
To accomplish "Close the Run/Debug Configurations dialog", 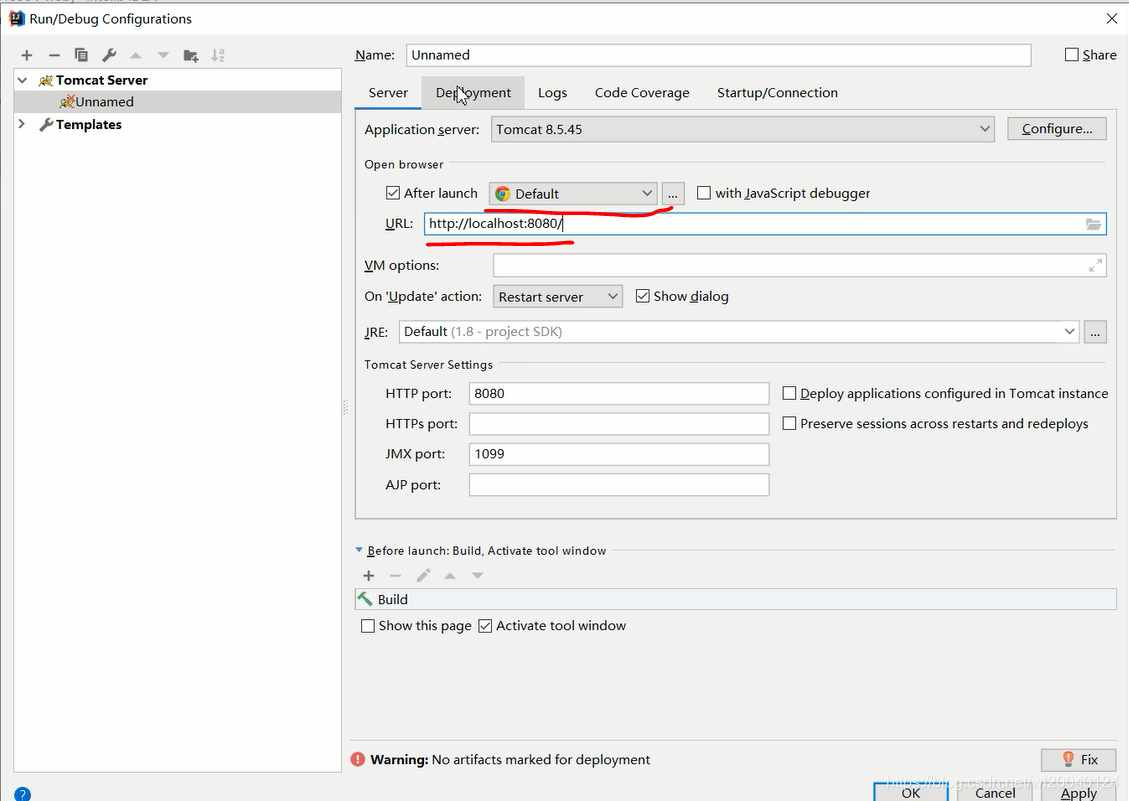I will (x=1111, y=19).
